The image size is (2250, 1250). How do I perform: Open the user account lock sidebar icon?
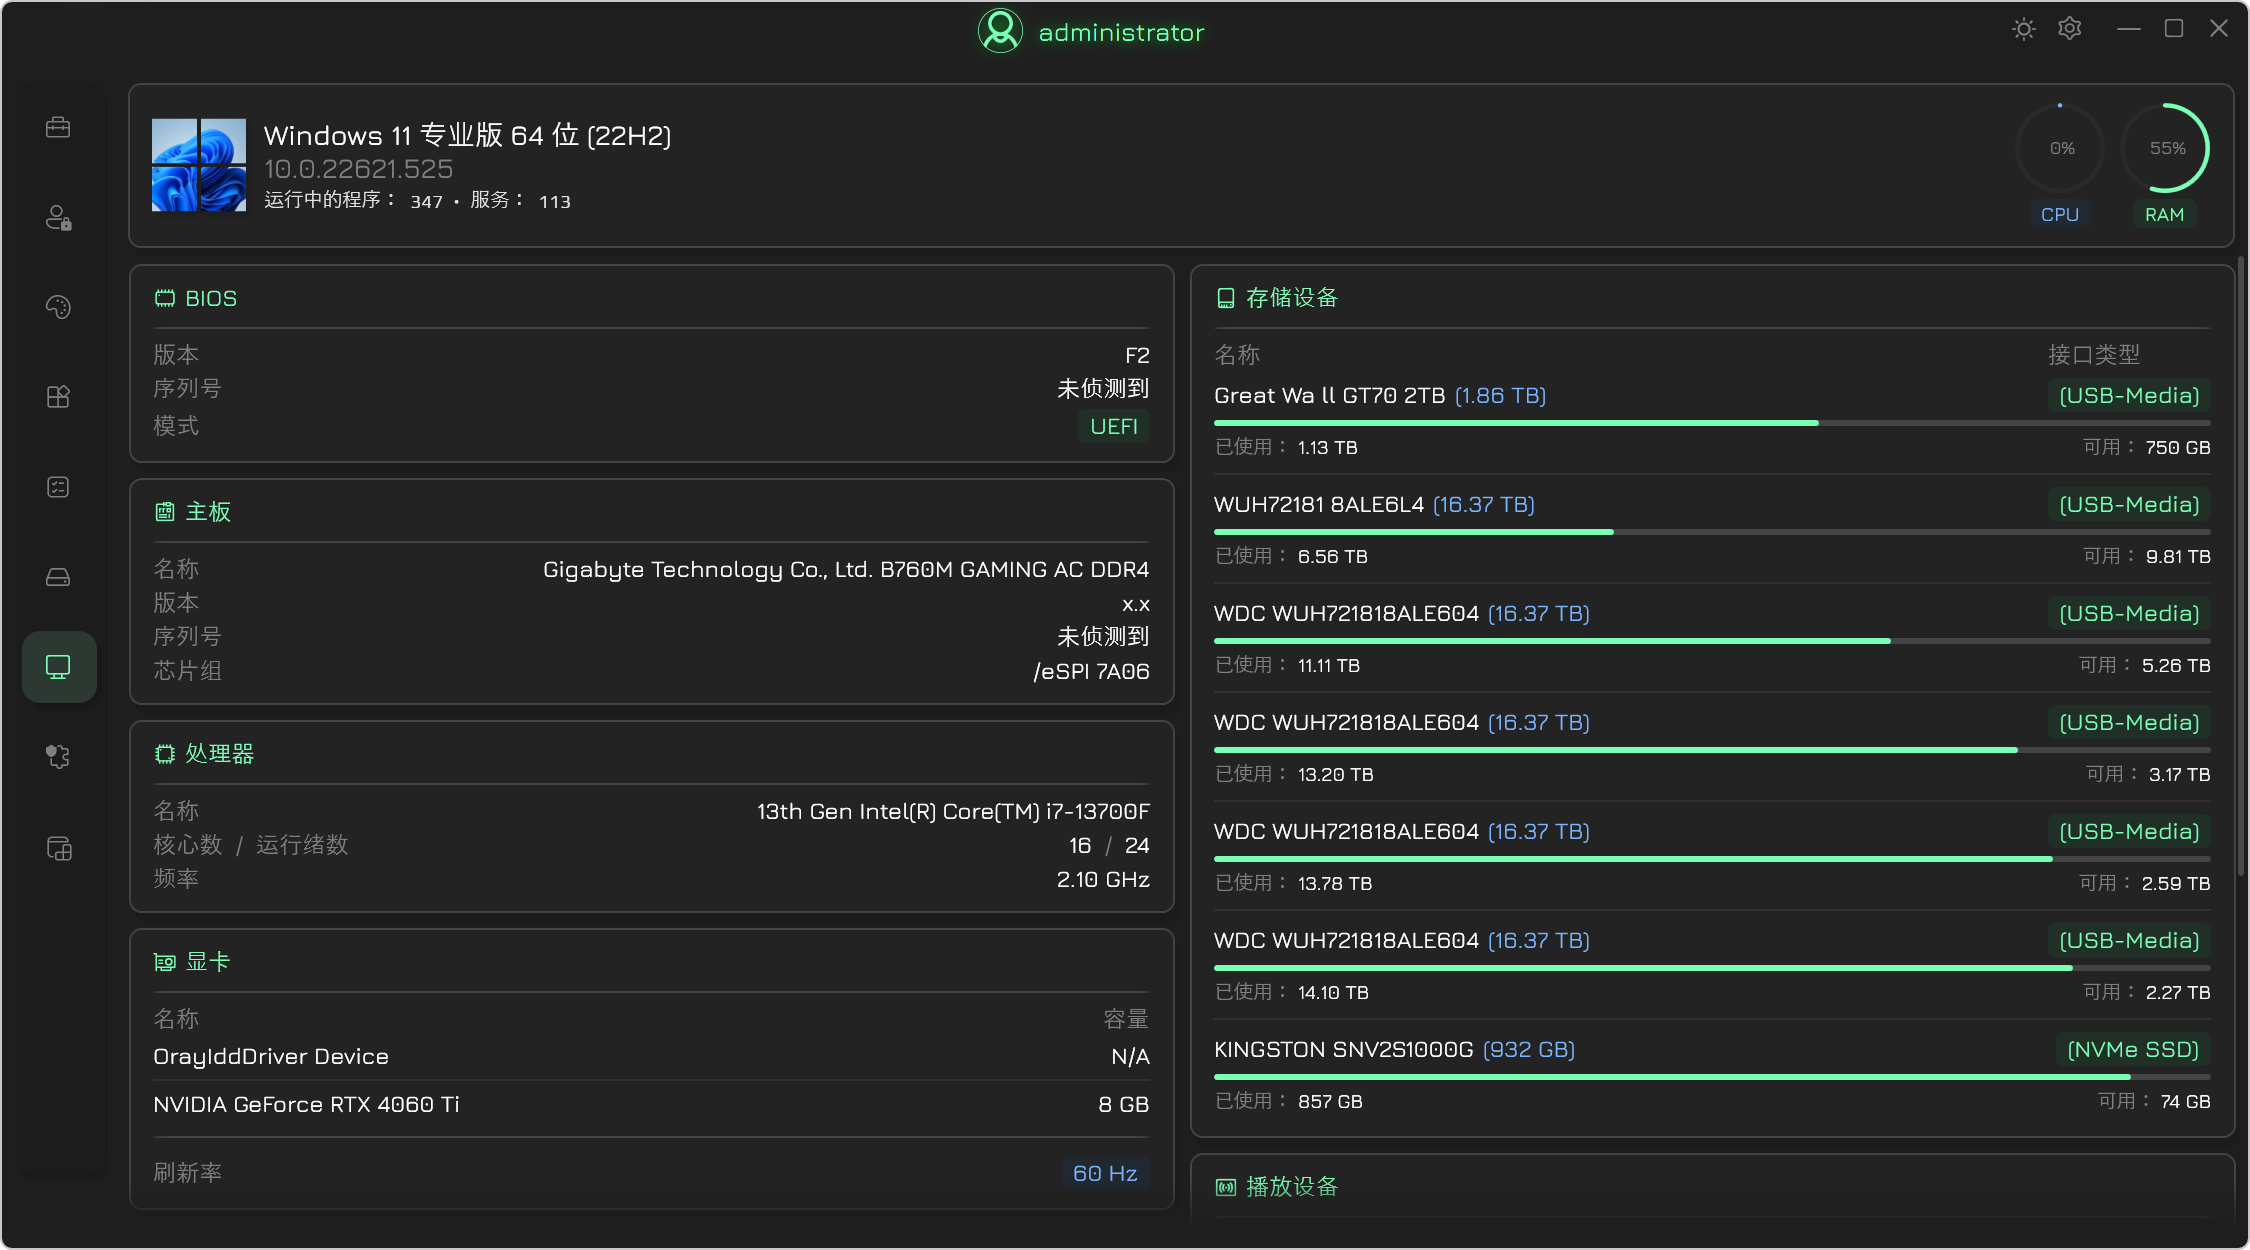click(x=58, y=217)
